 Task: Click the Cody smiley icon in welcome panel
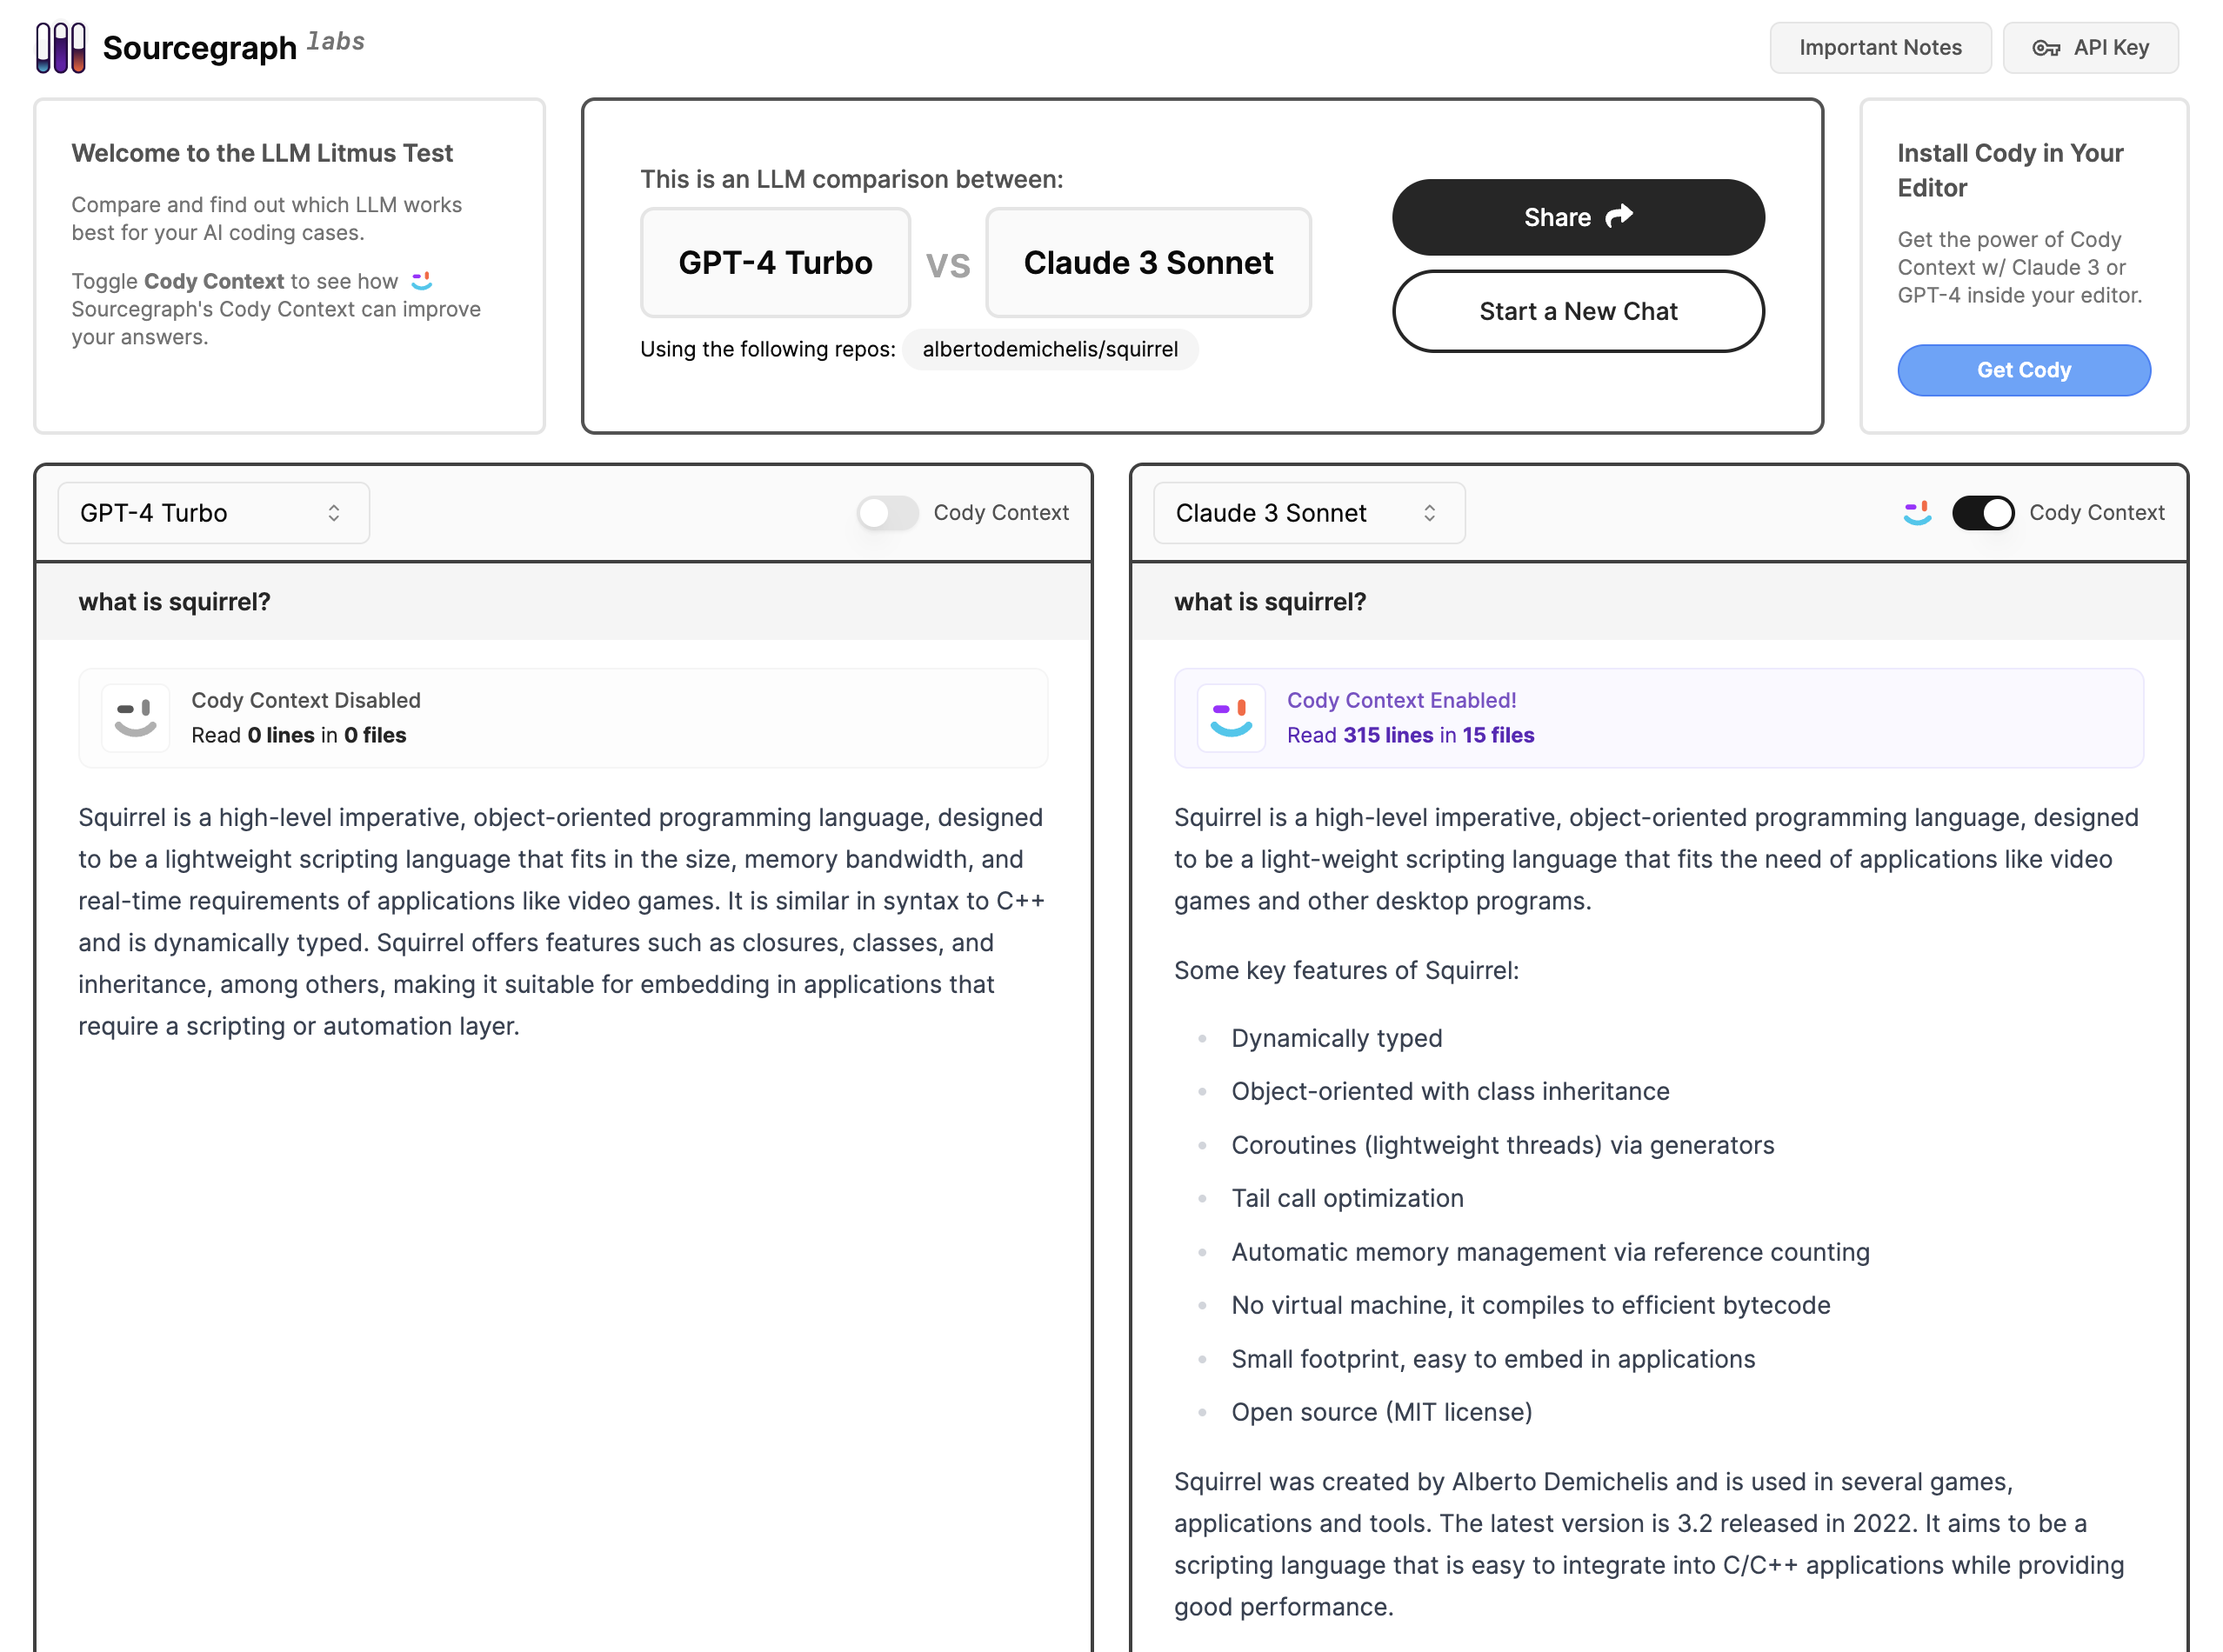(422, 281)
